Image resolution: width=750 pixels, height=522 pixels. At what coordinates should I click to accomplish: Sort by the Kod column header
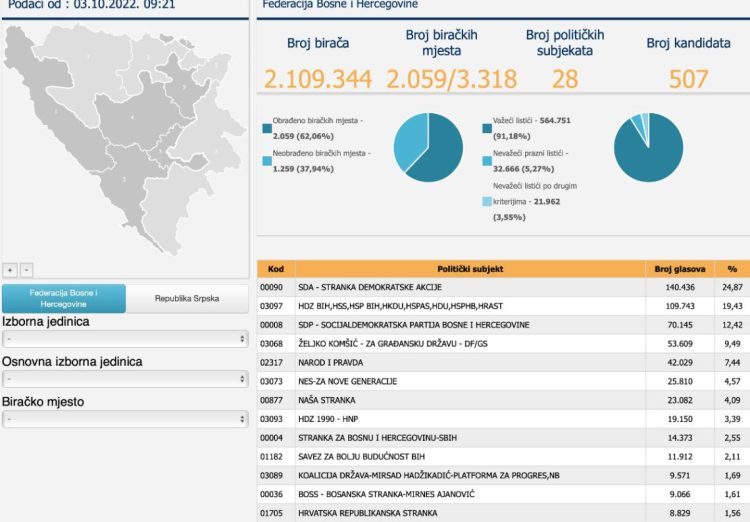coord(277,269)
